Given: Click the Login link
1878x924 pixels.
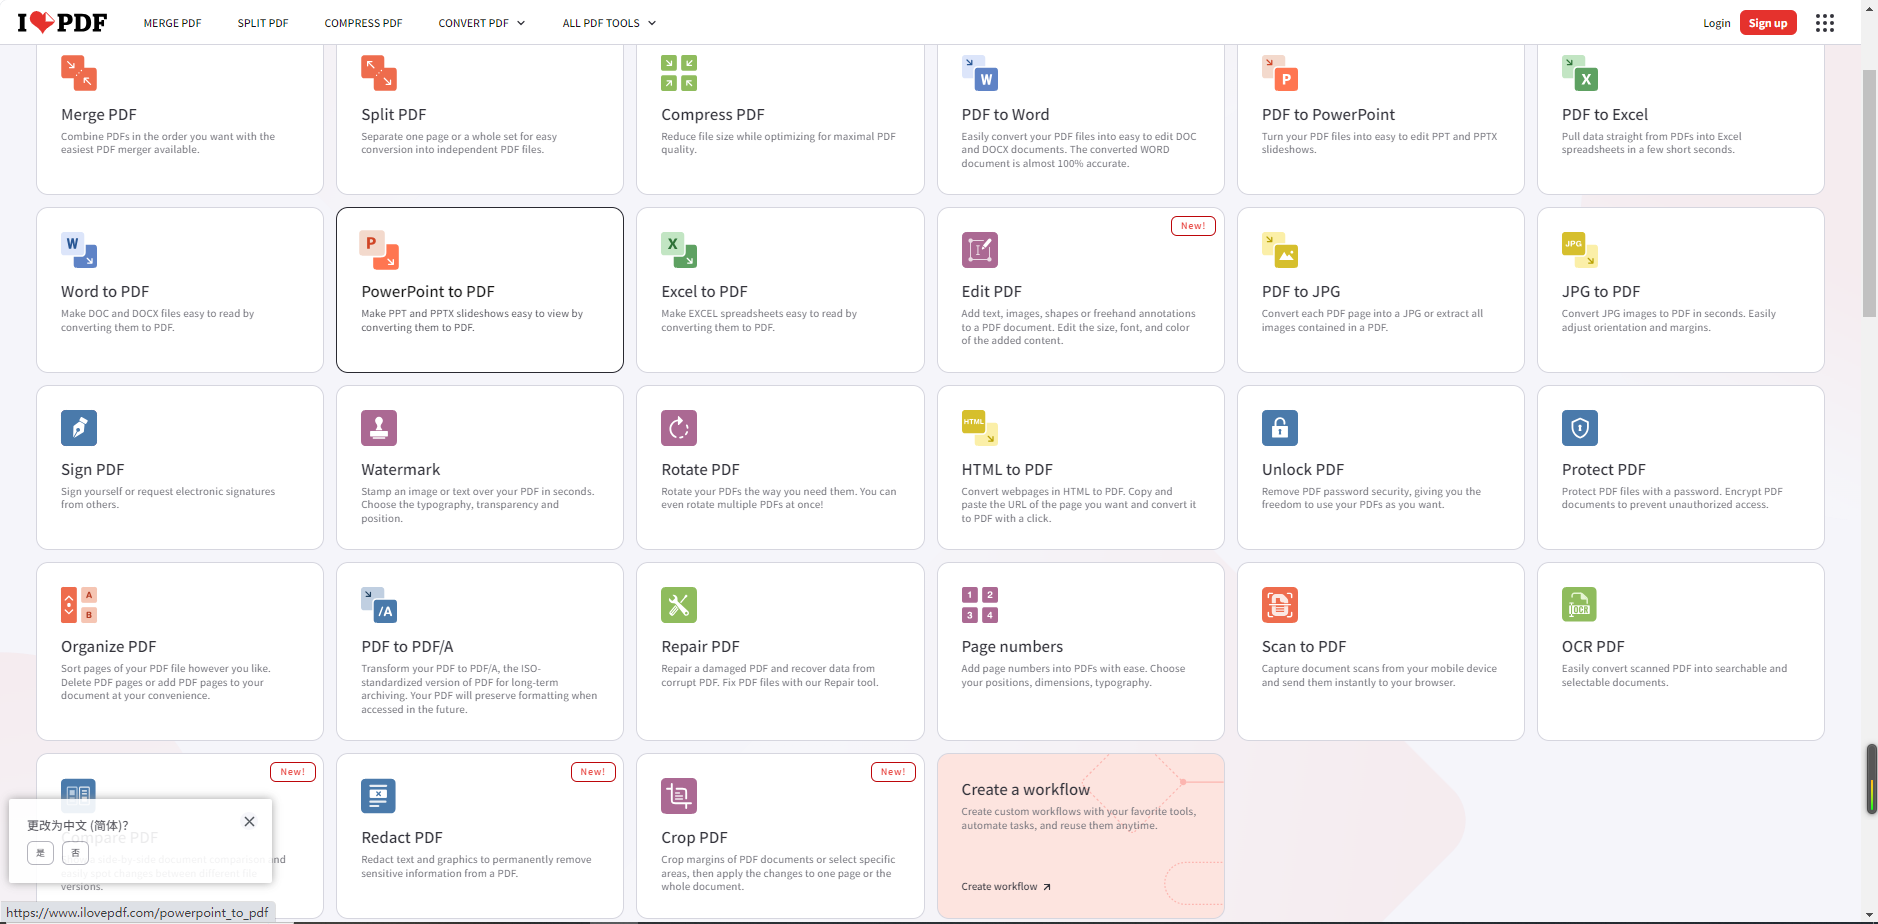Looking at the screenshot, I should pyautogui.click(x=1716, y=23).
